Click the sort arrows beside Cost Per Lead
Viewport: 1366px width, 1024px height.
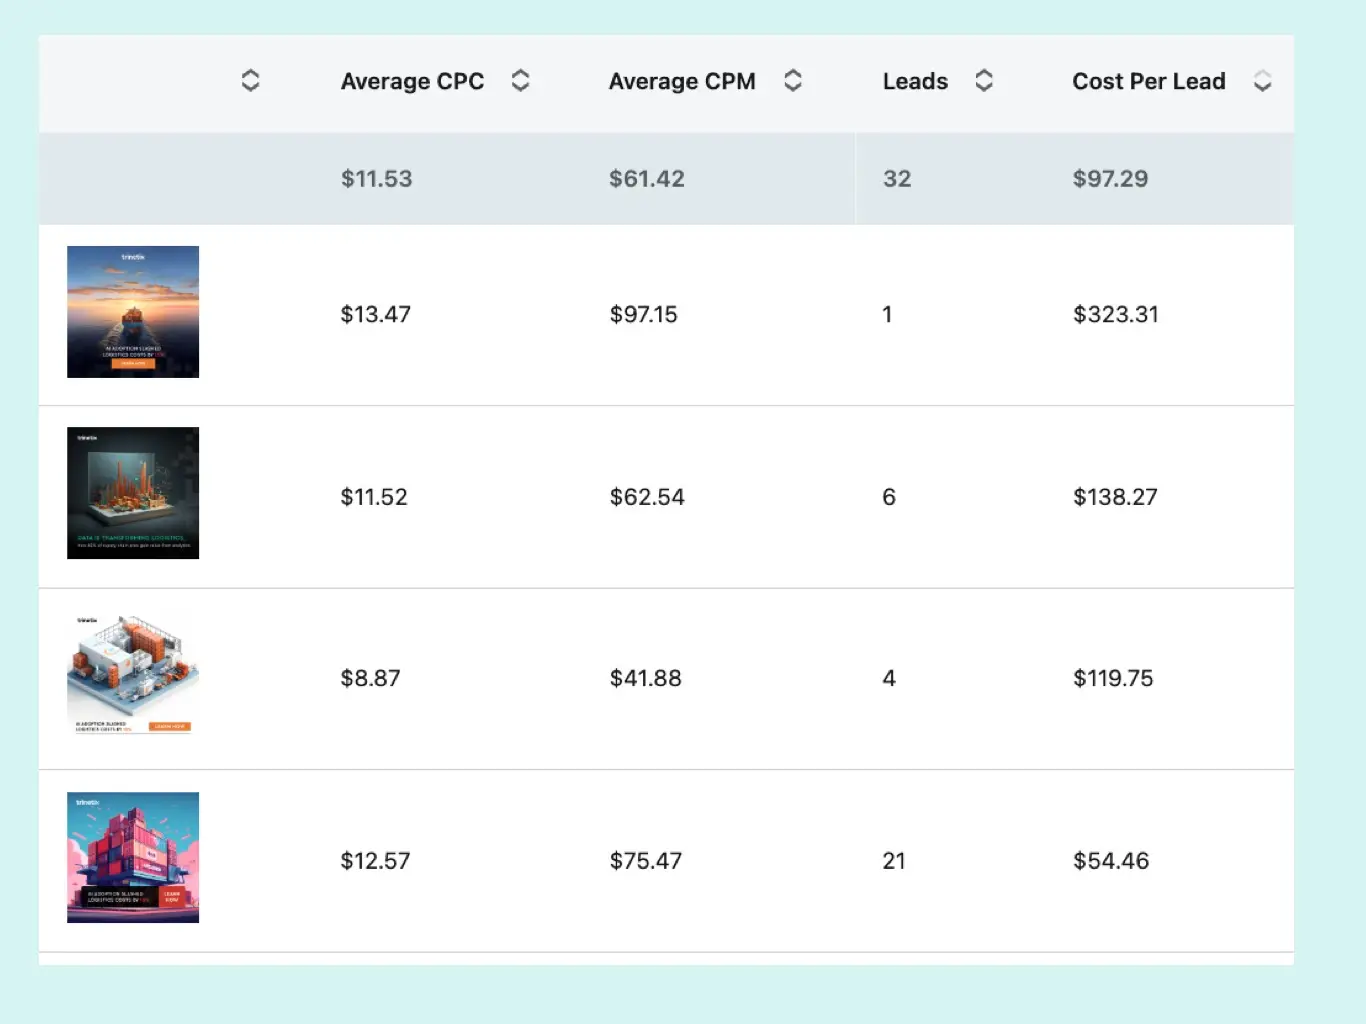click(x=1262, y=81)
